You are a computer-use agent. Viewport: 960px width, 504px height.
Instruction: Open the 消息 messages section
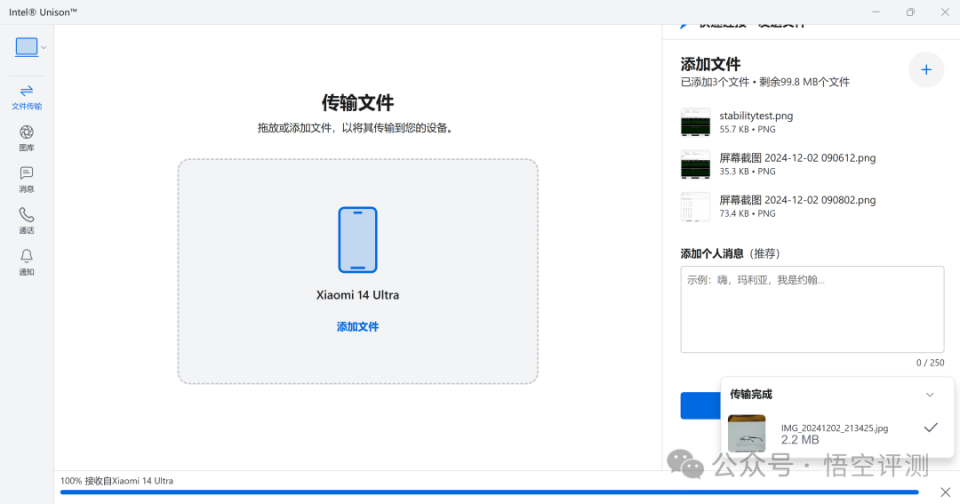(26, 179)
